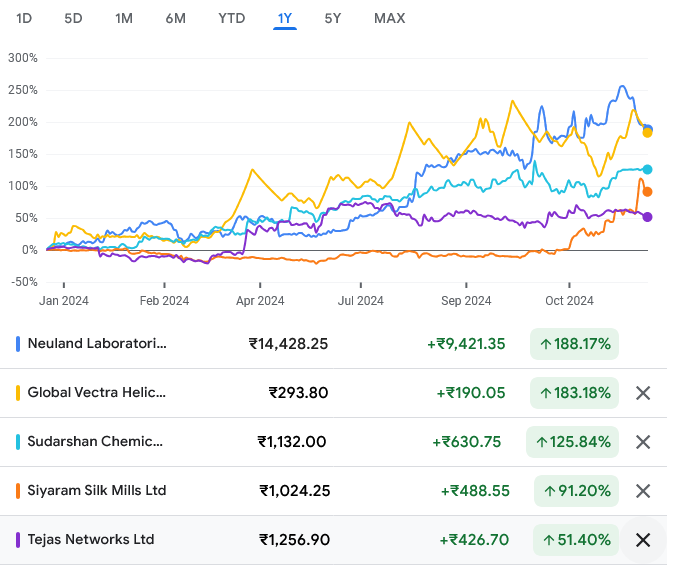
Task: Click the Jan 2024 axis label
Action: 64,301
